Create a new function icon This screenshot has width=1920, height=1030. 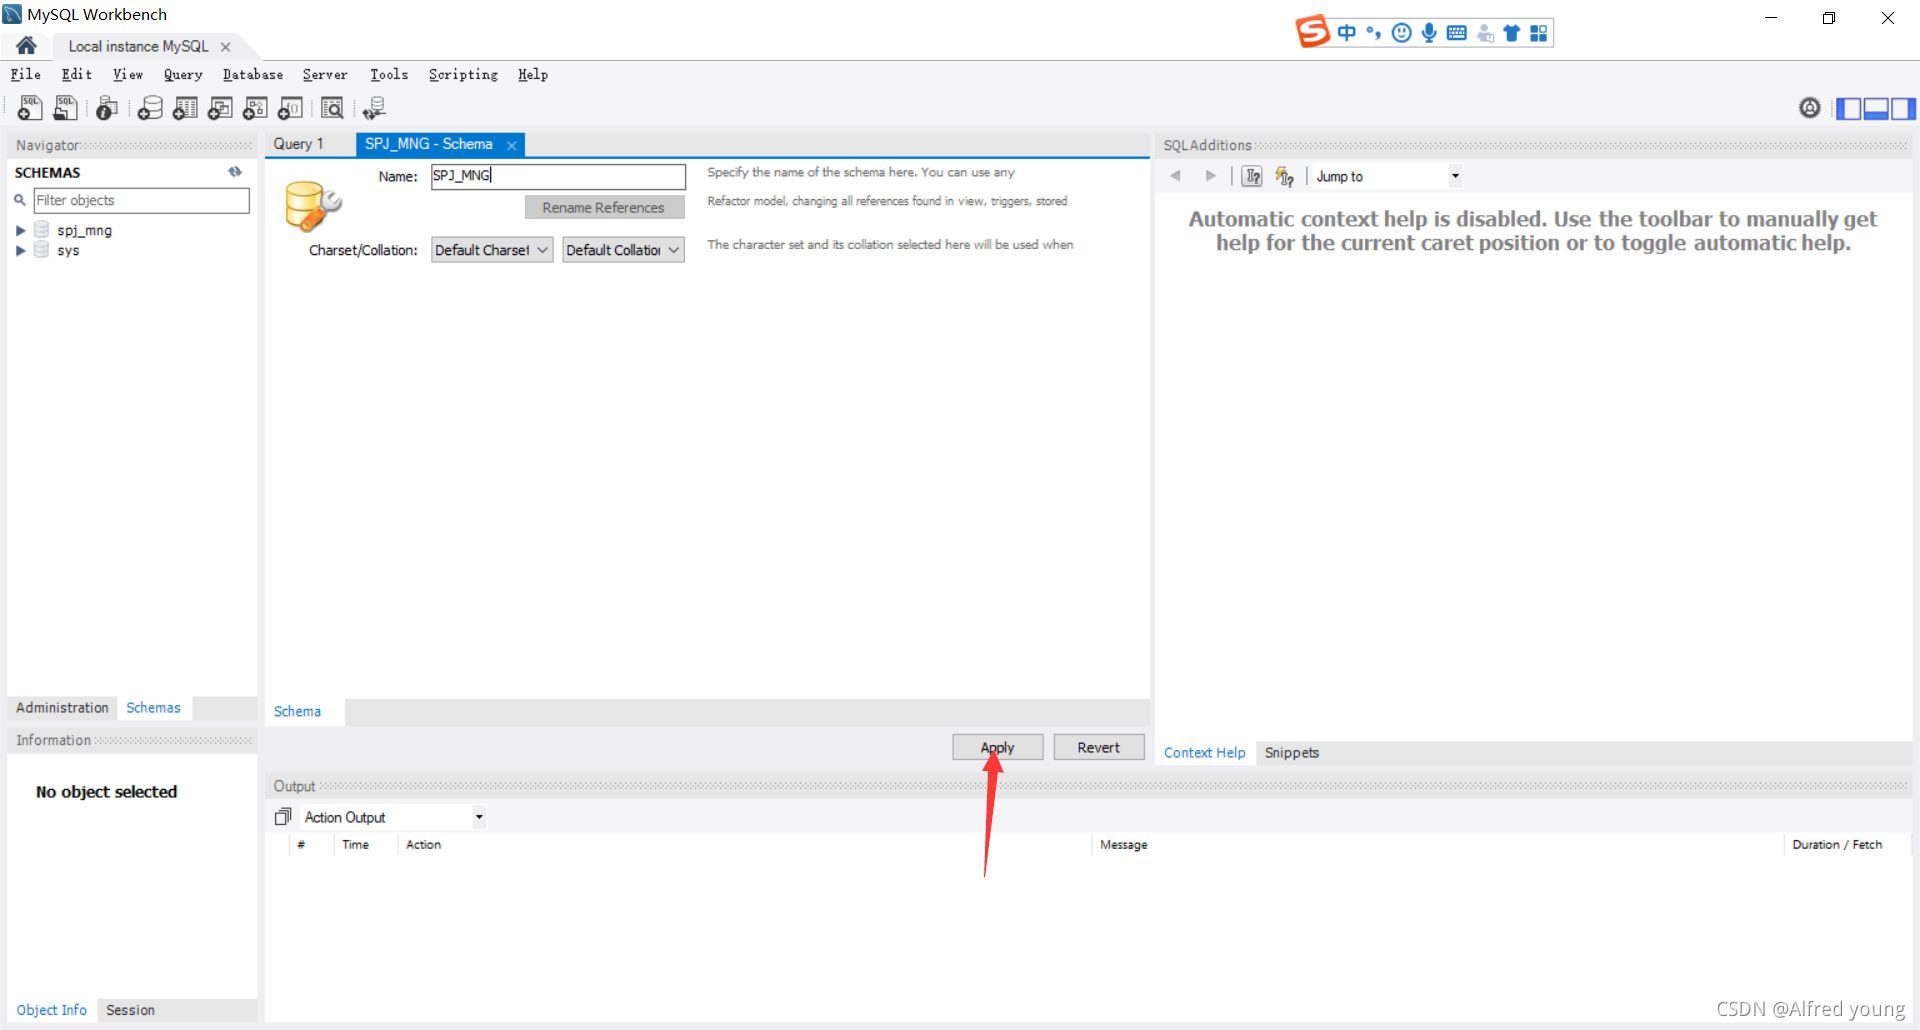pyautogui.click(x=290, y=108)
